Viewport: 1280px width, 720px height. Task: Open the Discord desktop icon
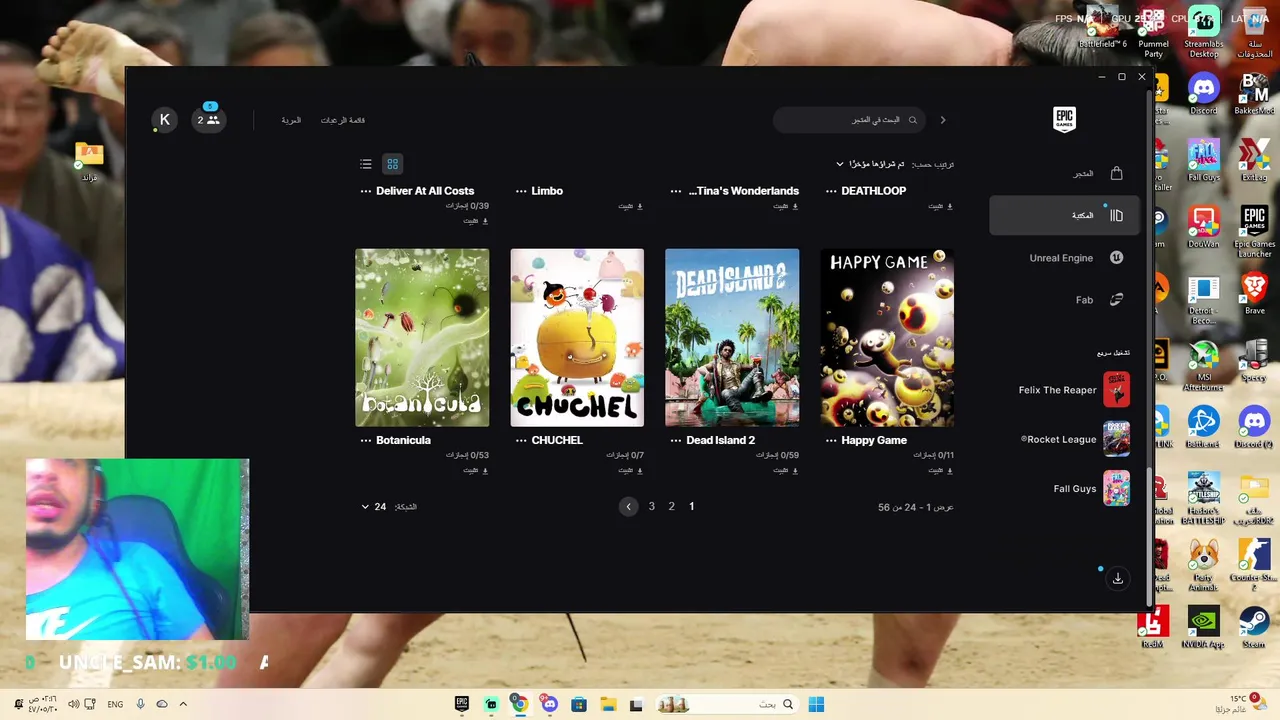[x=1204, y=93]
